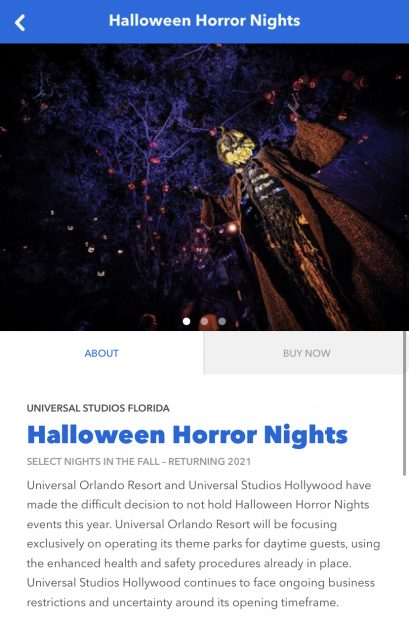Image resolution: width=409 pixels, height=625 pixels.
Task: Click the blue Halloween Horror Nights heading
Action: pyautogui.click(x=187, y=434)
